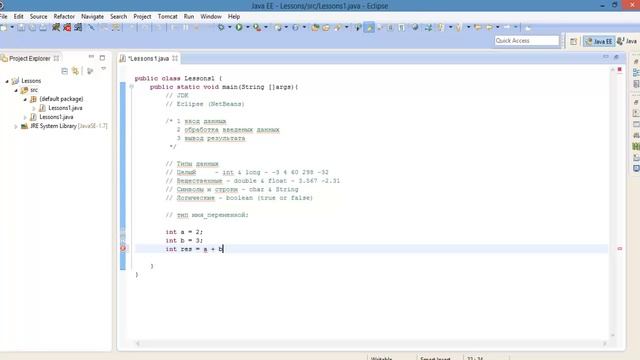
Task: Switch to the Java perspective
Action: tap(628, 41)
